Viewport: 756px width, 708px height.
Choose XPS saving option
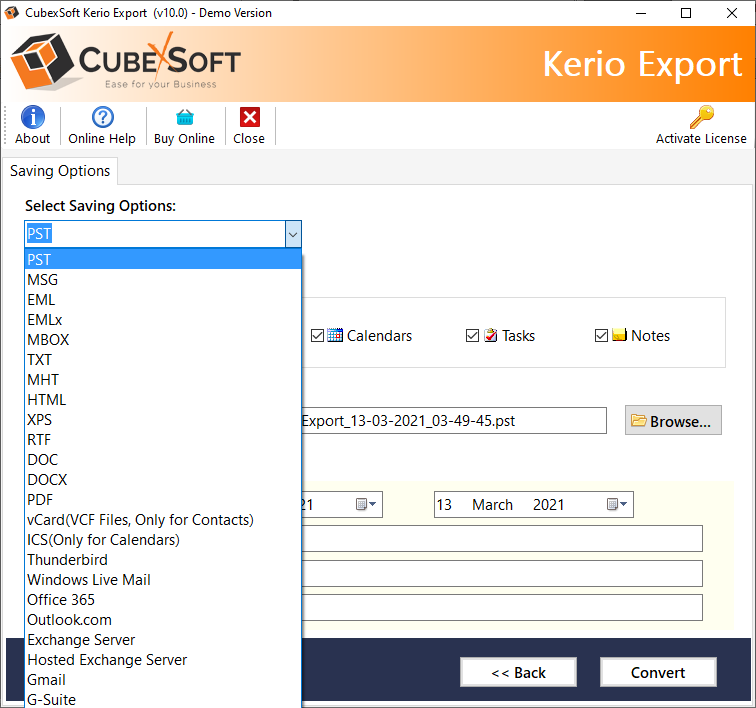[163, 420]
